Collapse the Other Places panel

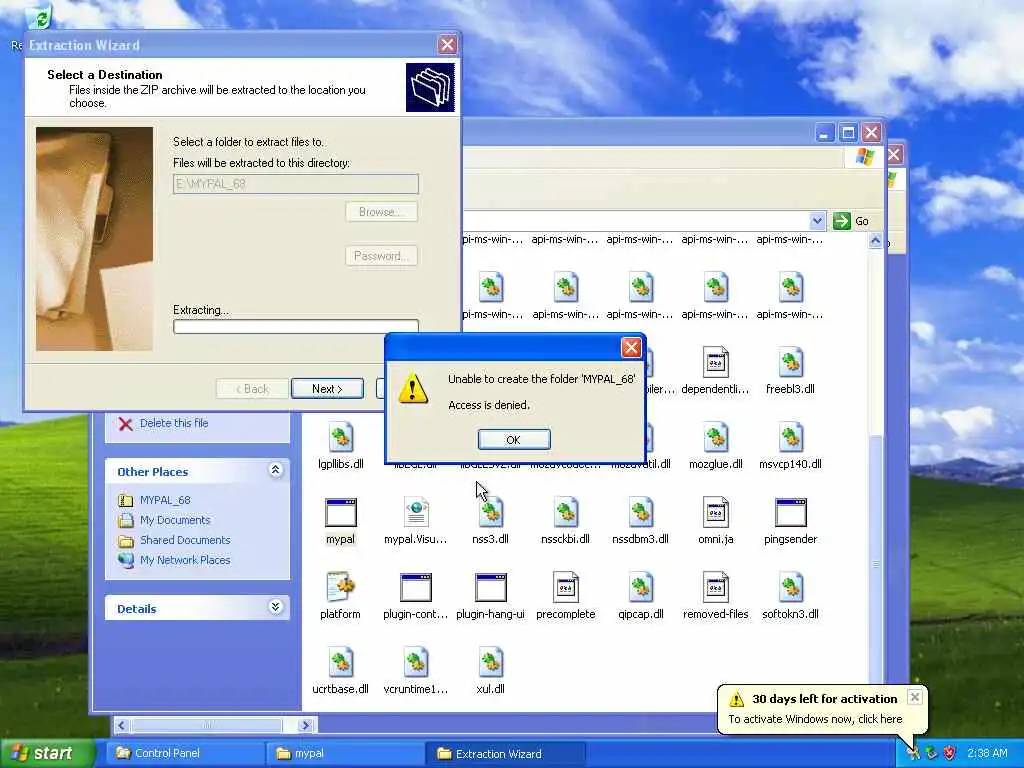coord(276,470)
